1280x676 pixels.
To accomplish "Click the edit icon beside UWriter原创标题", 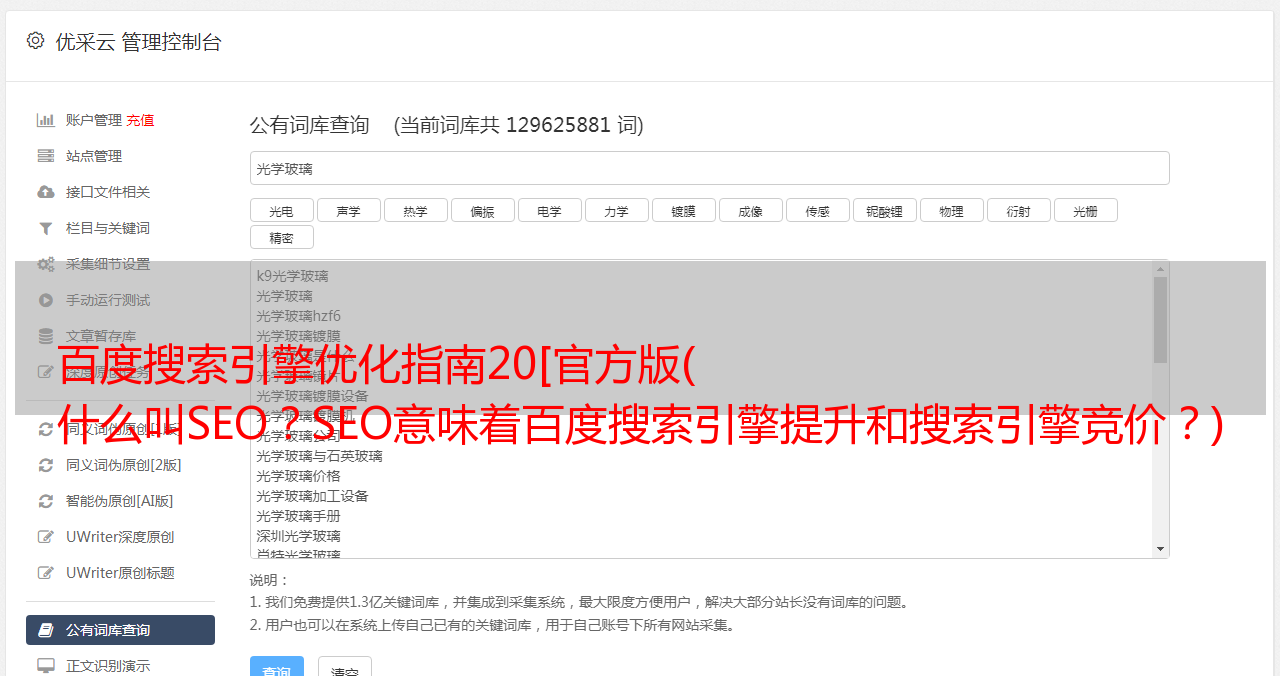I will click(46, 573).
